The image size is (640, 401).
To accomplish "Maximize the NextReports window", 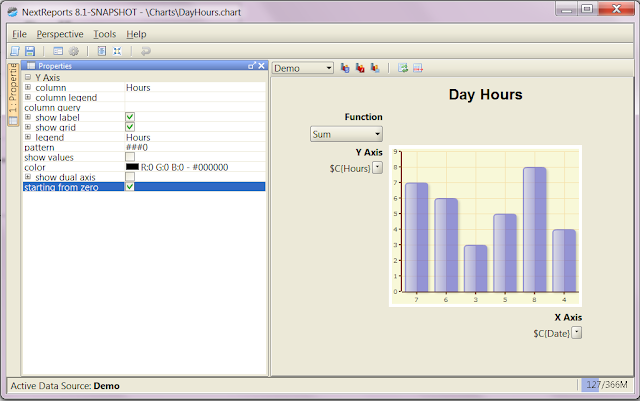I will [587, 9].
